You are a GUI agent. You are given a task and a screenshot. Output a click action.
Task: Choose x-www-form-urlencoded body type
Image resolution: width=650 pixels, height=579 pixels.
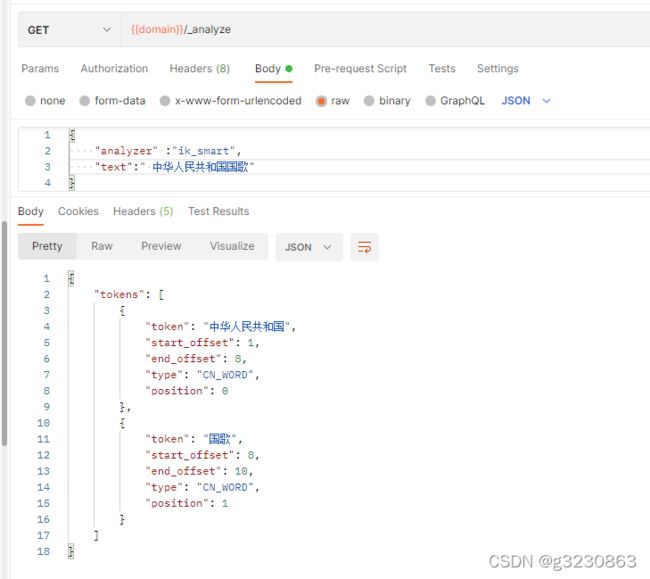point(165,101)
